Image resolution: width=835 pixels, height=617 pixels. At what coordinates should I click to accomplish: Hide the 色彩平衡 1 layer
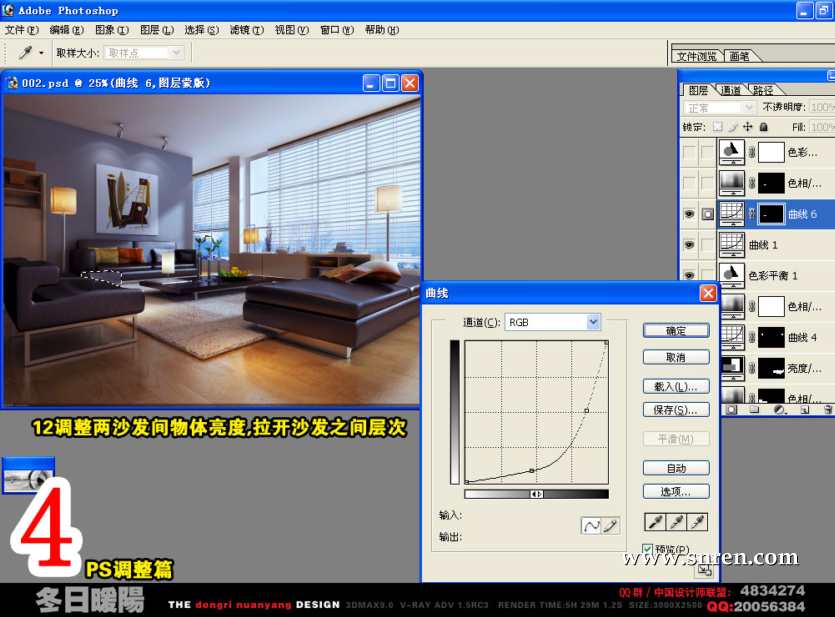pyautogui.click(x=689, y=275)
